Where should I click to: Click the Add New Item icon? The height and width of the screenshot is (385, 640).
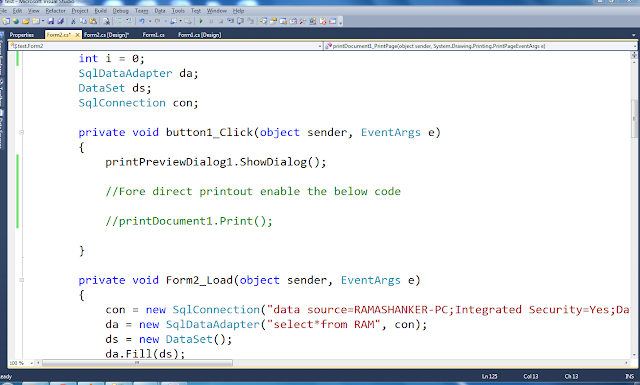36,21
